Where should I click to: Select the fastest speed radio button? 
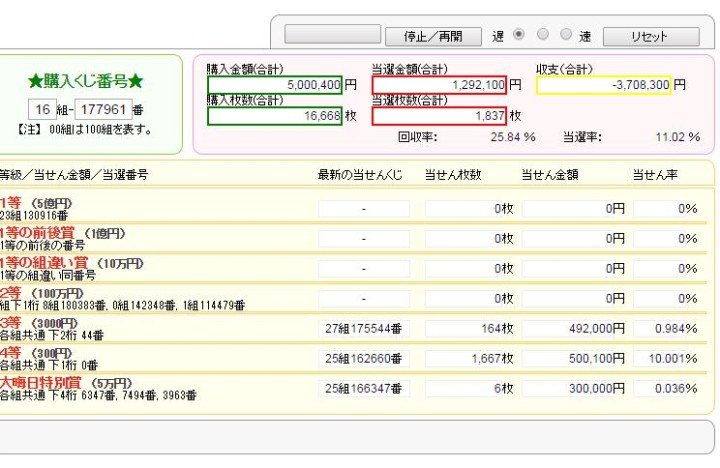click(x=566, y=35)
